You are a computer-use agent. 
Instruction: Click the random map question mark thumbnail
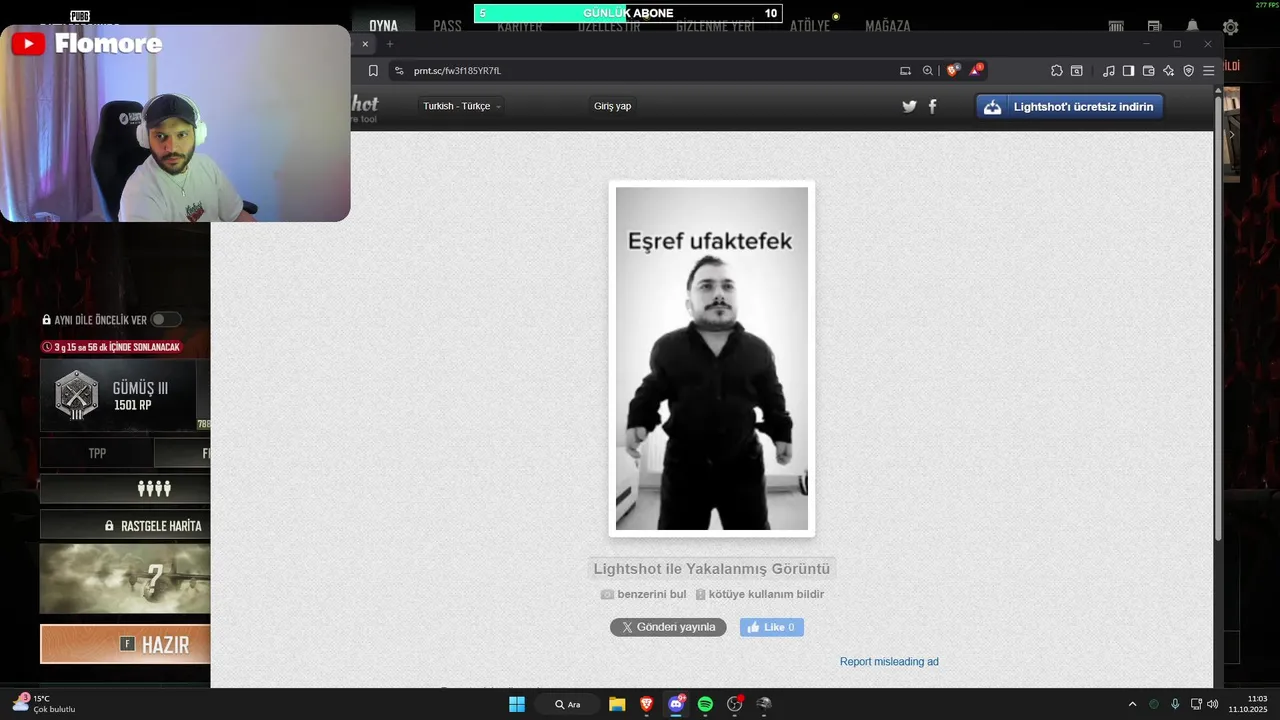click(x=125, y=579)
